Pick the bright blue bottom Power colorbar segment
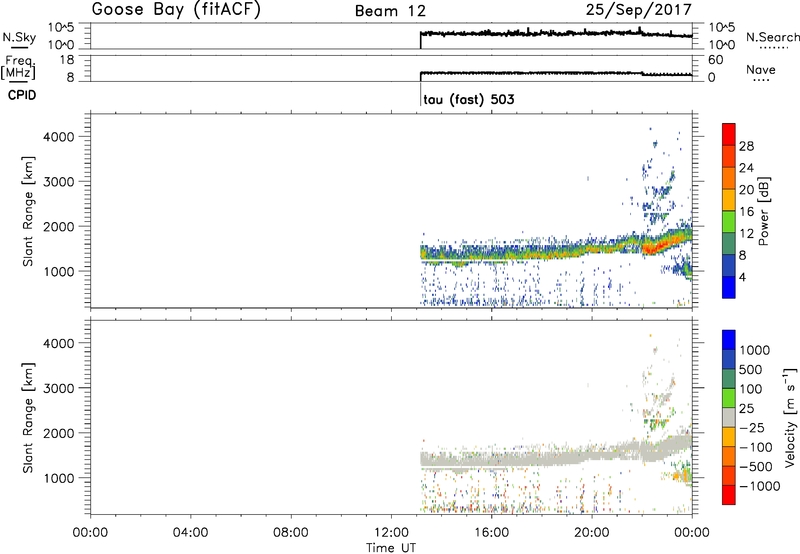The width and height of the screenshot is (800, 554). 729,287
